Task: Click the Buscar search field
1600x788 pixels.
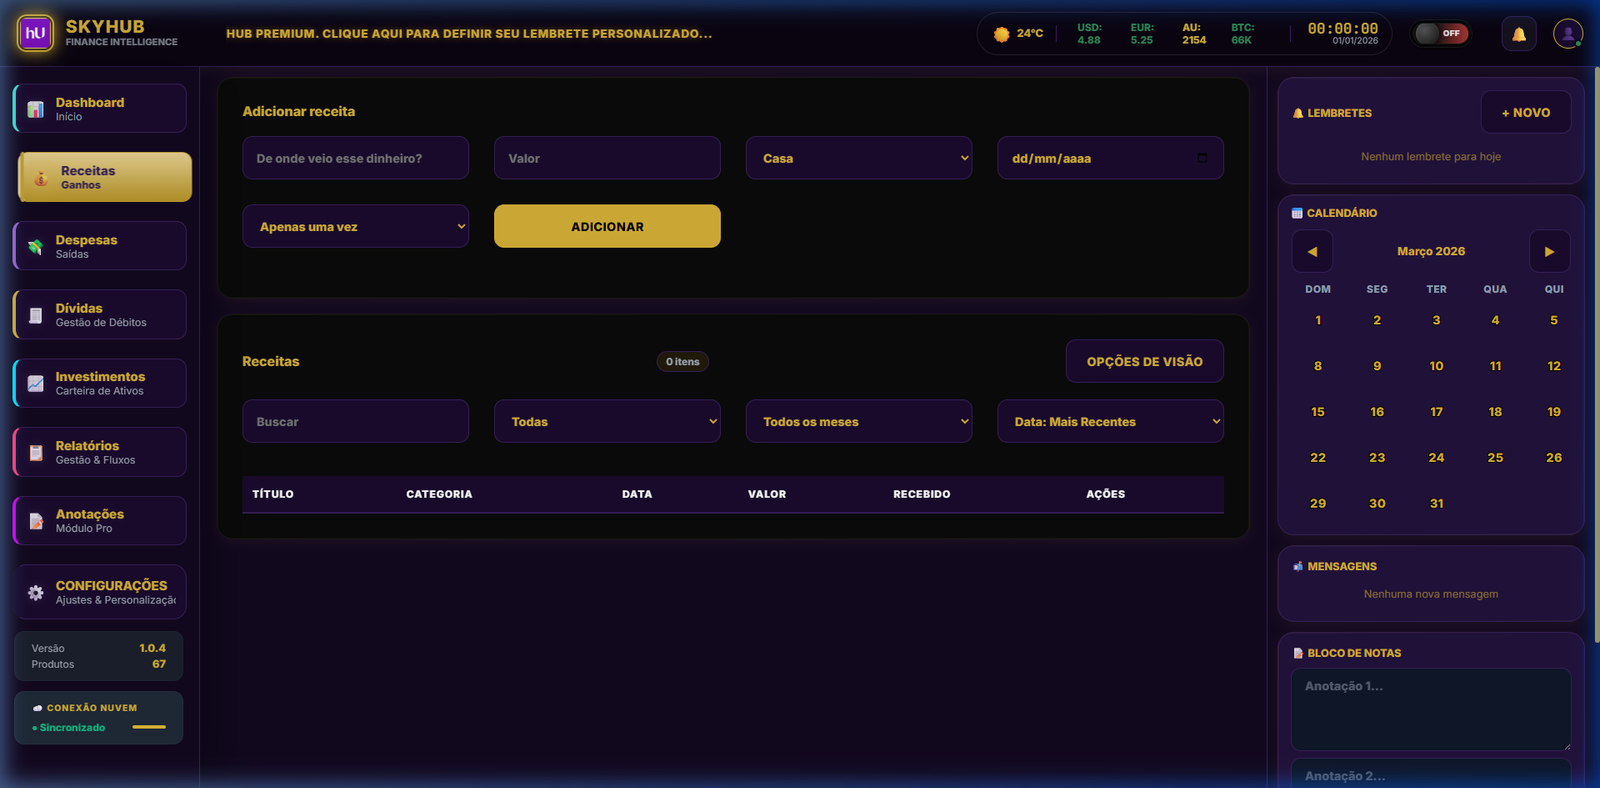Action: coord(355,422)
